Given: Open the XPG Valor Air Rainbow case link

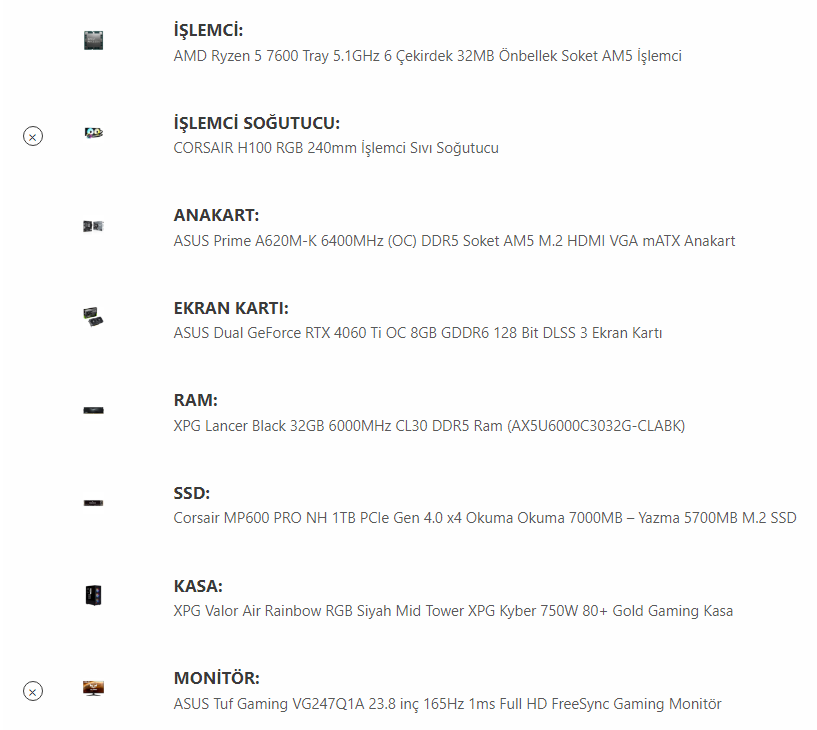Looking at the screenshot, I should click(453, 610).
